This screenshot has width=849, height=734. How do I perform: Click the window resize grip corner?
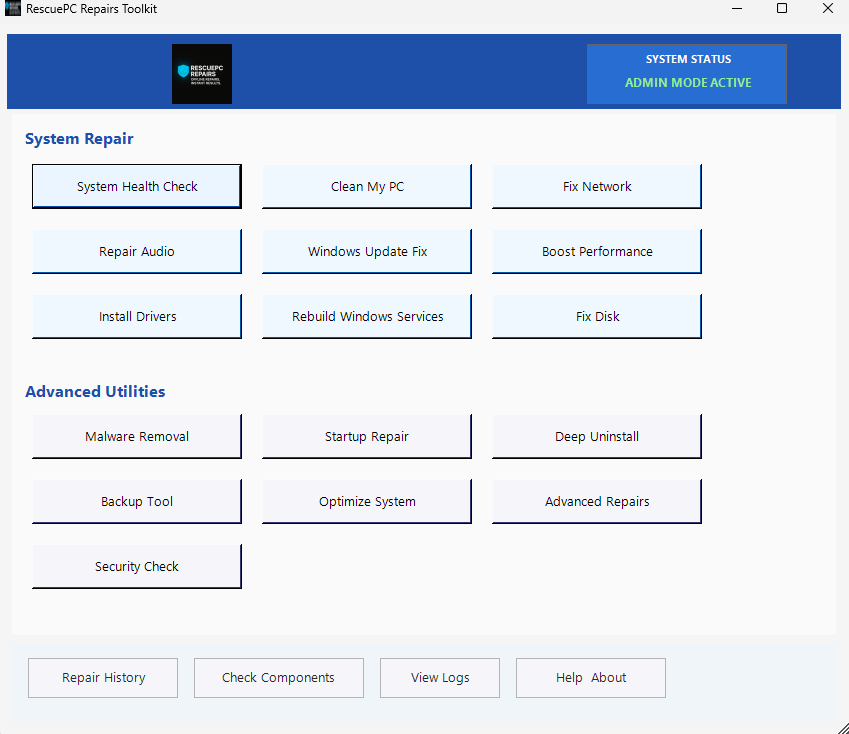click(x=843, y=728)
